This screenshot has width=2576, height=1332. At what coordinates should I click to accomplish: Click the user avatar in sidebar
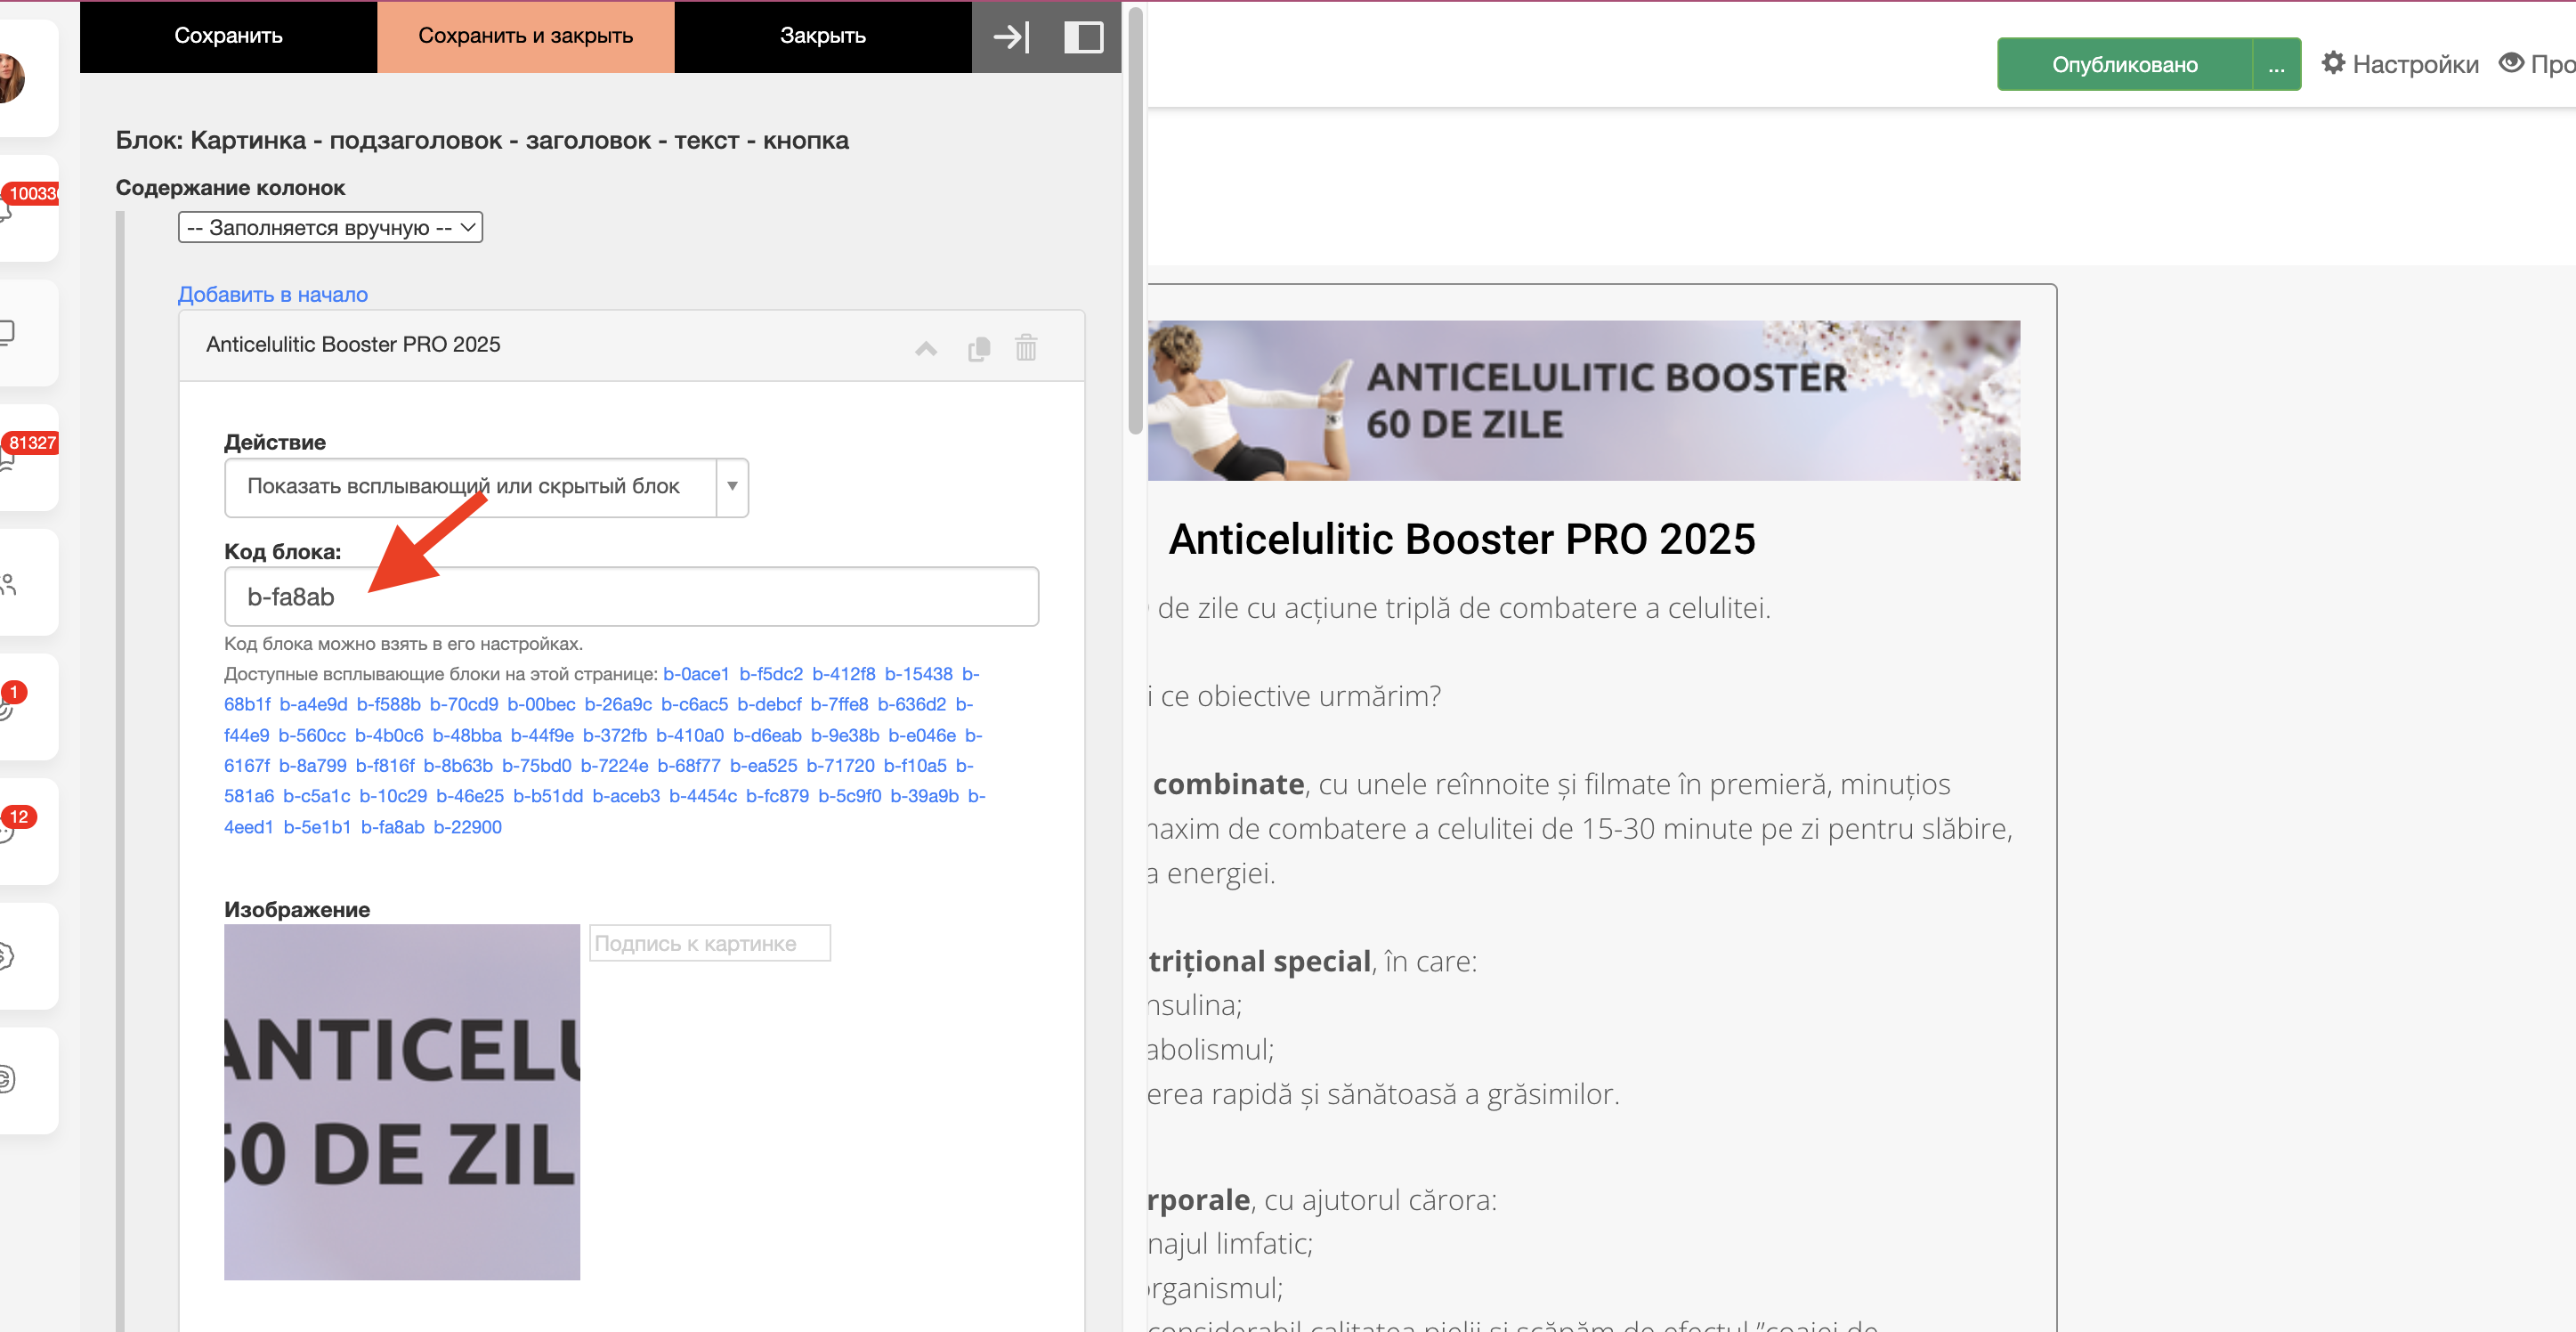[x=10, y=78]
